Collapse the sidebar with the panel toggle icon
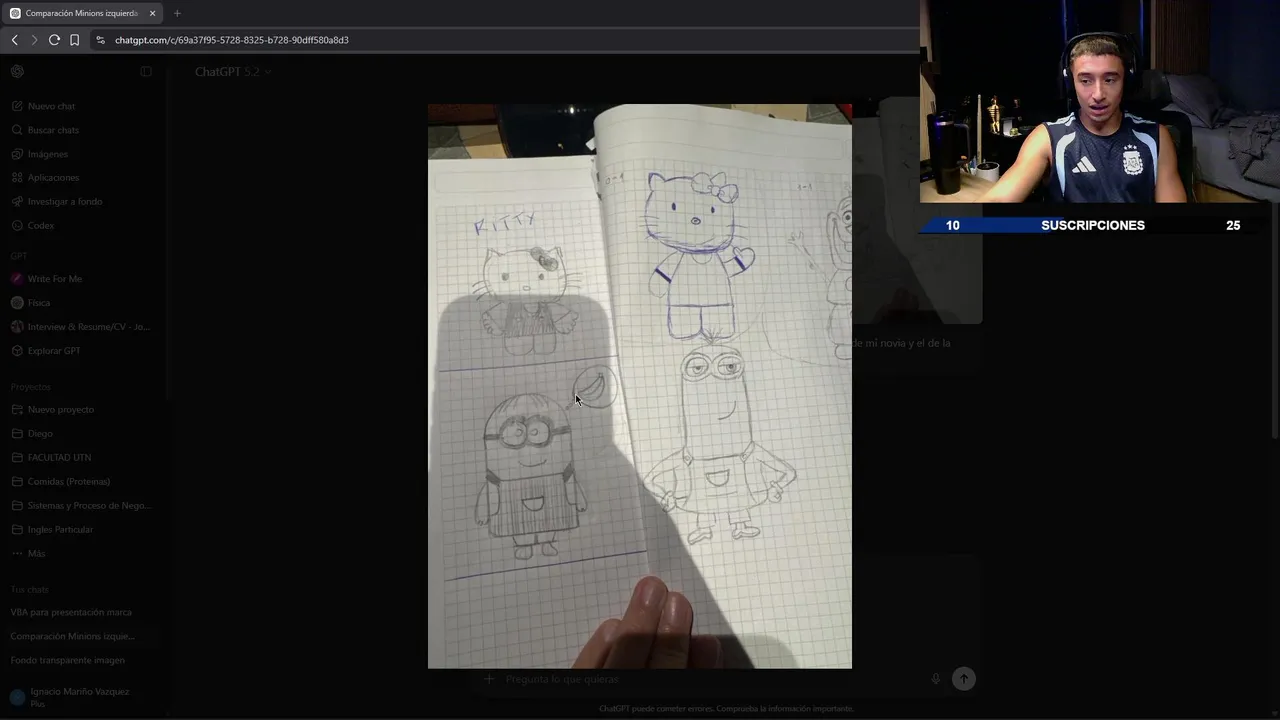The image size is (1280, 720). click(146, 72)
